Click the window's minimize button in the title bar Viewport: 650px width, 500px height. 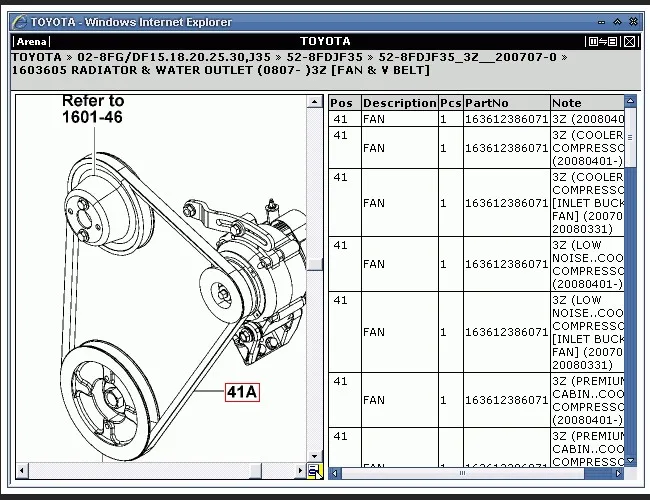[x=601, y=22]
